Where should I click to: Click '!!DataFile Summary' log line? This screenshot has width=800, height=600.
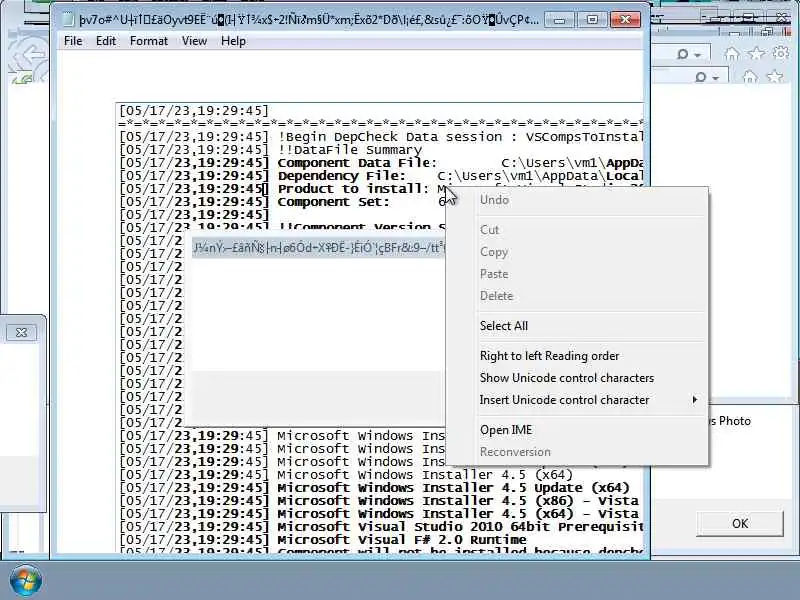point(270,150)
